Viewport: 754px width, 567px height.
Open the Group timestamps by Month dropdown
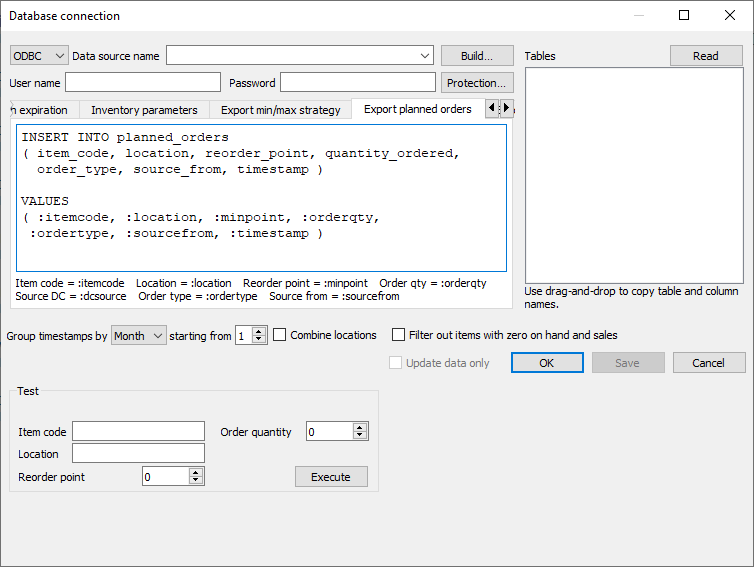click(139, 336)
